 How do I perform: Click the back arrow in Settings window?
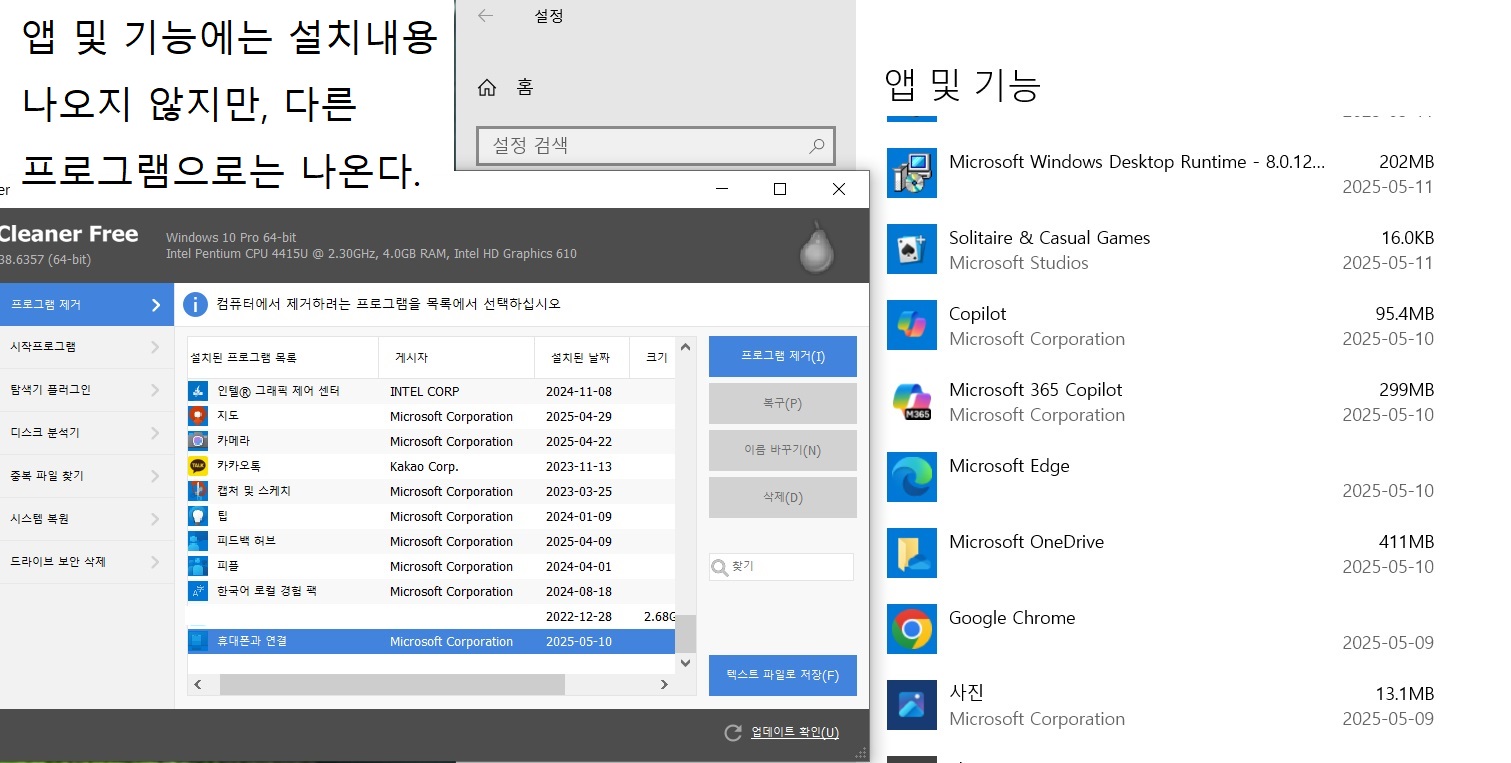coord(485,15)
